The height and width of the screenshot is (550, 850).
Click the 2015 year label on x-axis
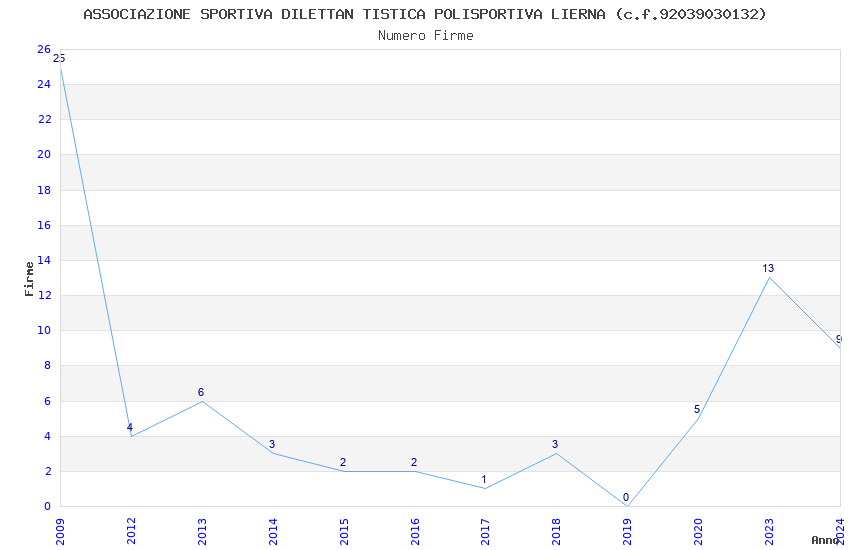344,530
